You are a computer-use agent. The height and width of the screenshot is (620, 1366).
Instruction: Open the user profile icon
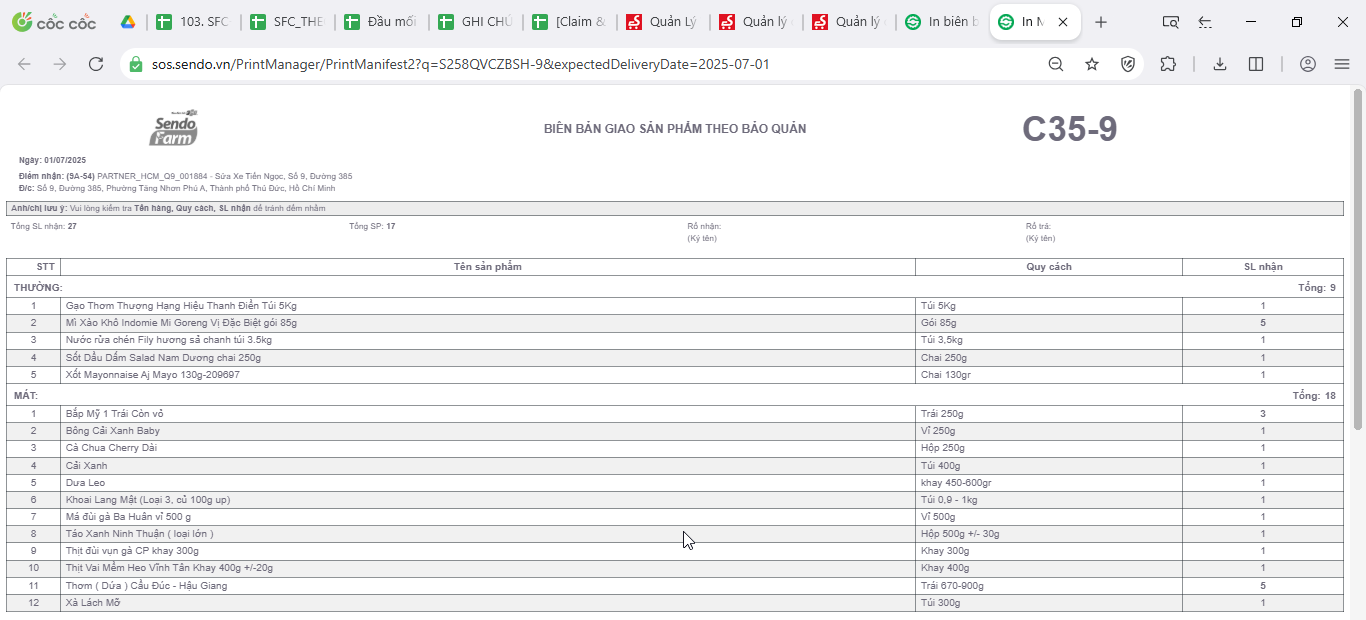[1307, 64]
